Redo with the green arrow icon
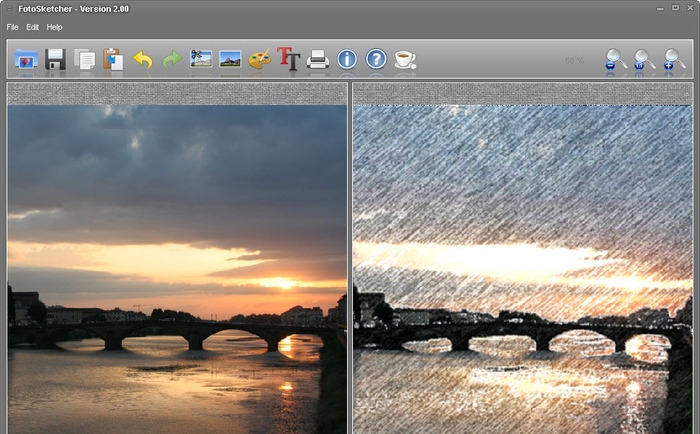Screen dimensions: 700x434 [x=172, y=59]
